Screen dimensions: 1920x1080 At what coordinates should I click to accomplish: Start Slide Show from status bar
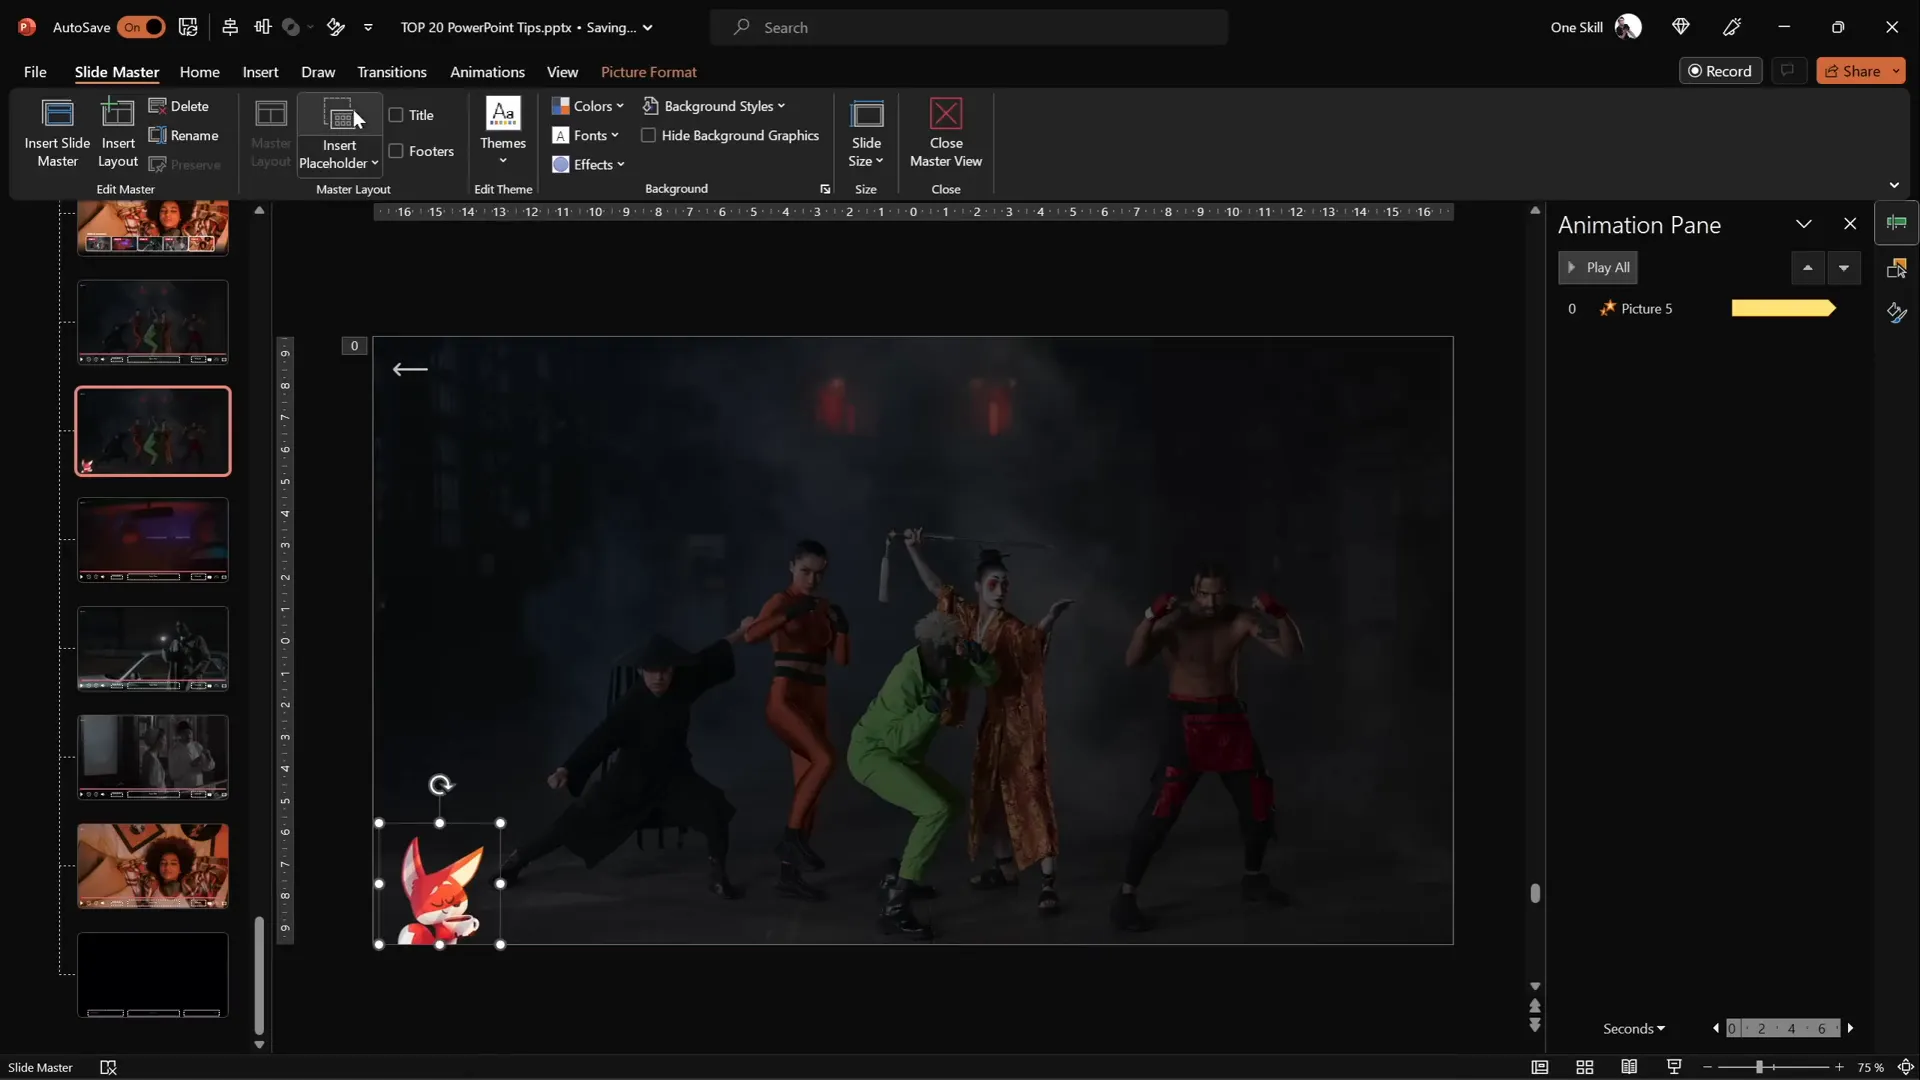(1674, 1068)
